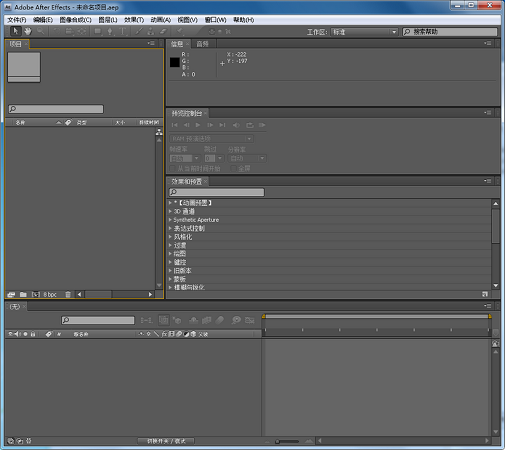Toggle the loop playback button
Image resolution: width=505 pixels, height=450 pixels.
[250, 125]
